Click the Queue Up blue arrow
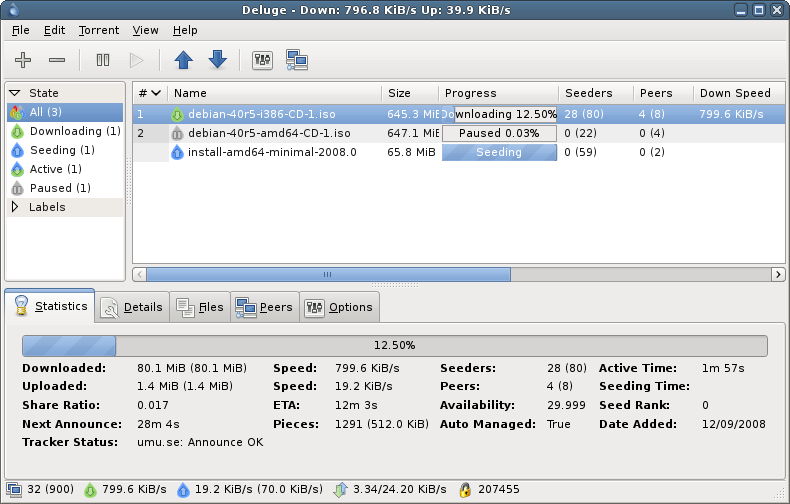Viewport: 790px width, 504px height. [x=183, y=60]
